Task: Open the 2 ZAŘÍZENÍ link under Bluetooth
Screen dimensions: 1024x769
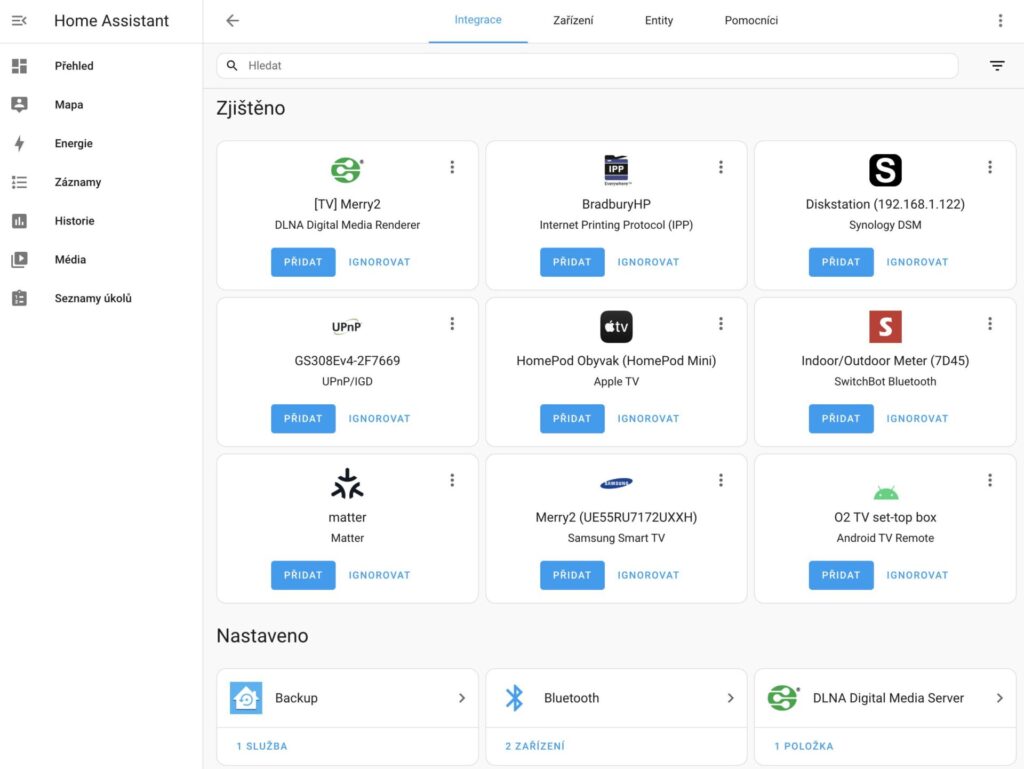Action: click(535, 746)
